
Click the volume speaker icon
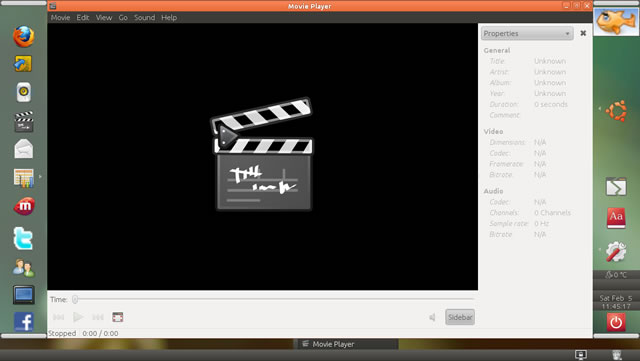[x=433, y=317]
